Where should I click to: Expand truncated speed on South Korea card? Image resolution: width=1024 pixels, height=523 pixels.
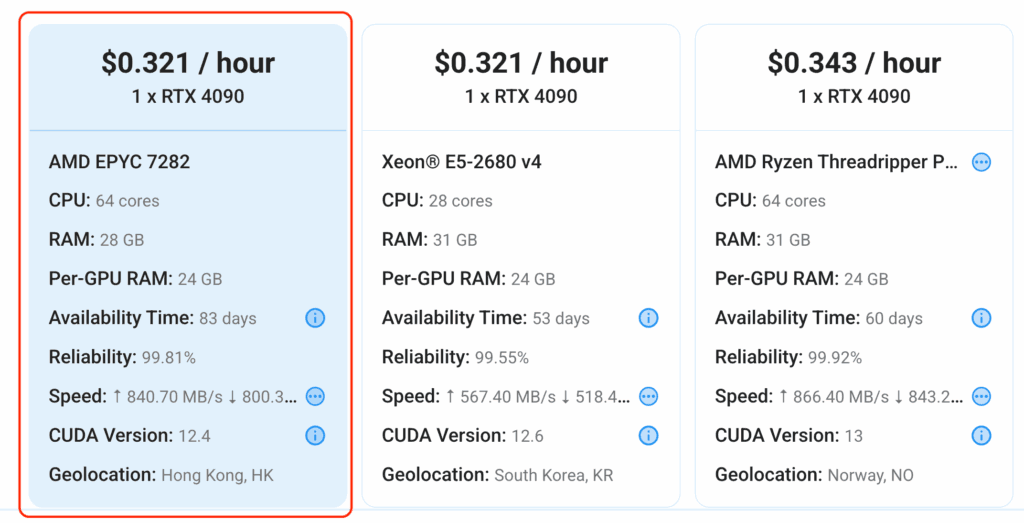pyautogui.click(x=648, y=396)
